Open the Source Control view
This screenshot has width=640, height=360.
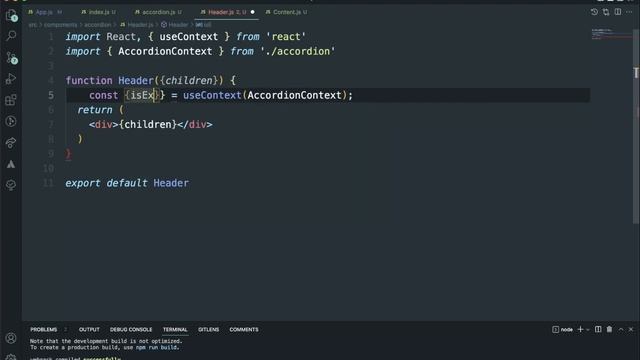[x=11, y=58]
